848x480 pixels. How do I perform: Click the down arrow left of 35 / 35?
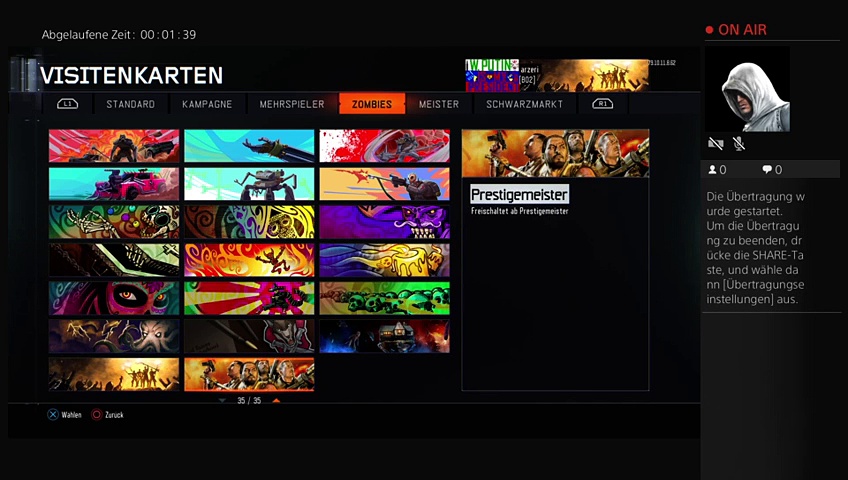pos(222,400)
